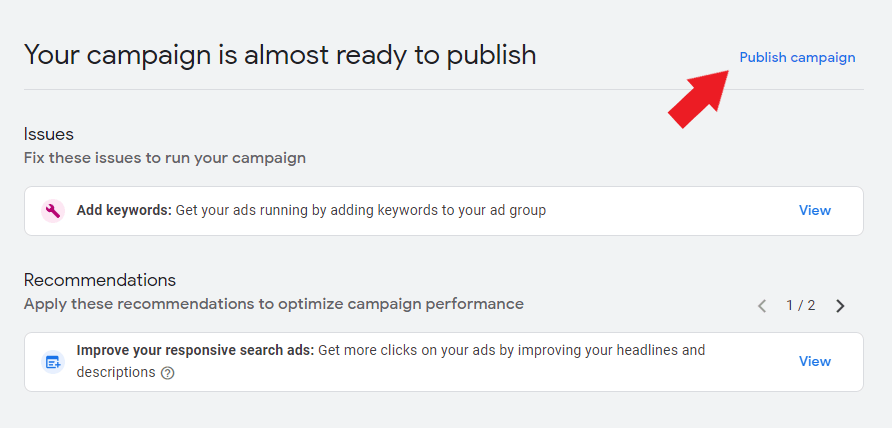892x428 pixels.
Task: Open View link for Add keywords issue
Action: click(815, 211)
